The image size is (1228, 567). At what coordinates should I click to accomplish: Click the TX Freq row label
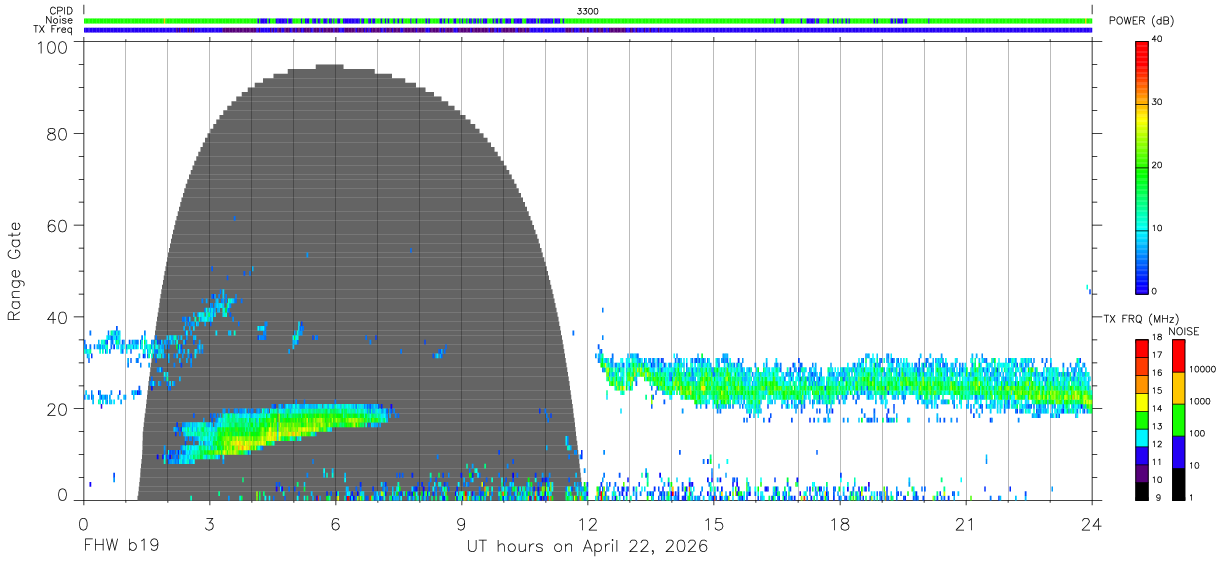(x=53, y=30)
